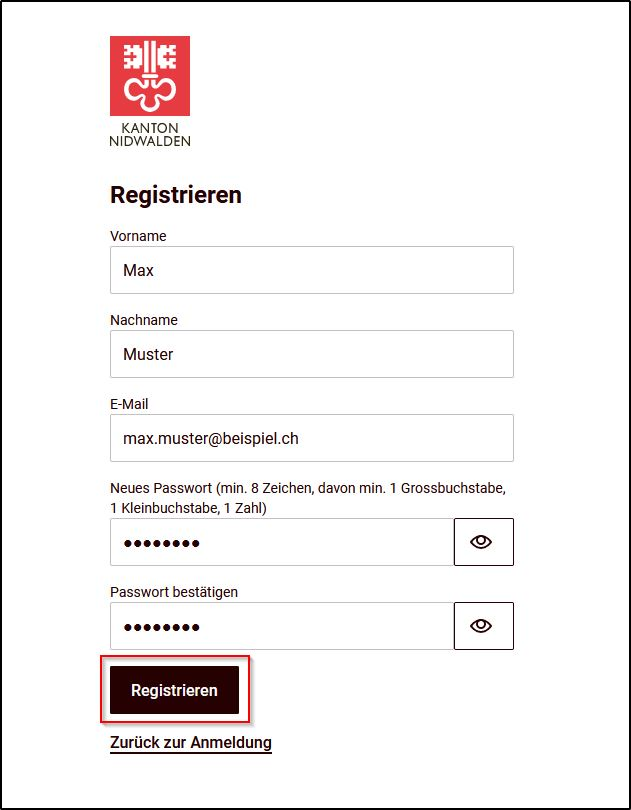Viewport: 631px width, 810px height.
Task: Click the Vorname label
Action: pos(138,236)
